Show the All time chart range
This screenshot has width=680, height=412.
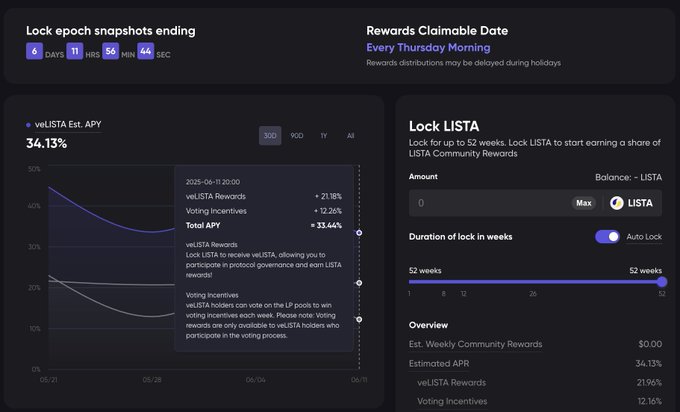click(x=350, y=136)
